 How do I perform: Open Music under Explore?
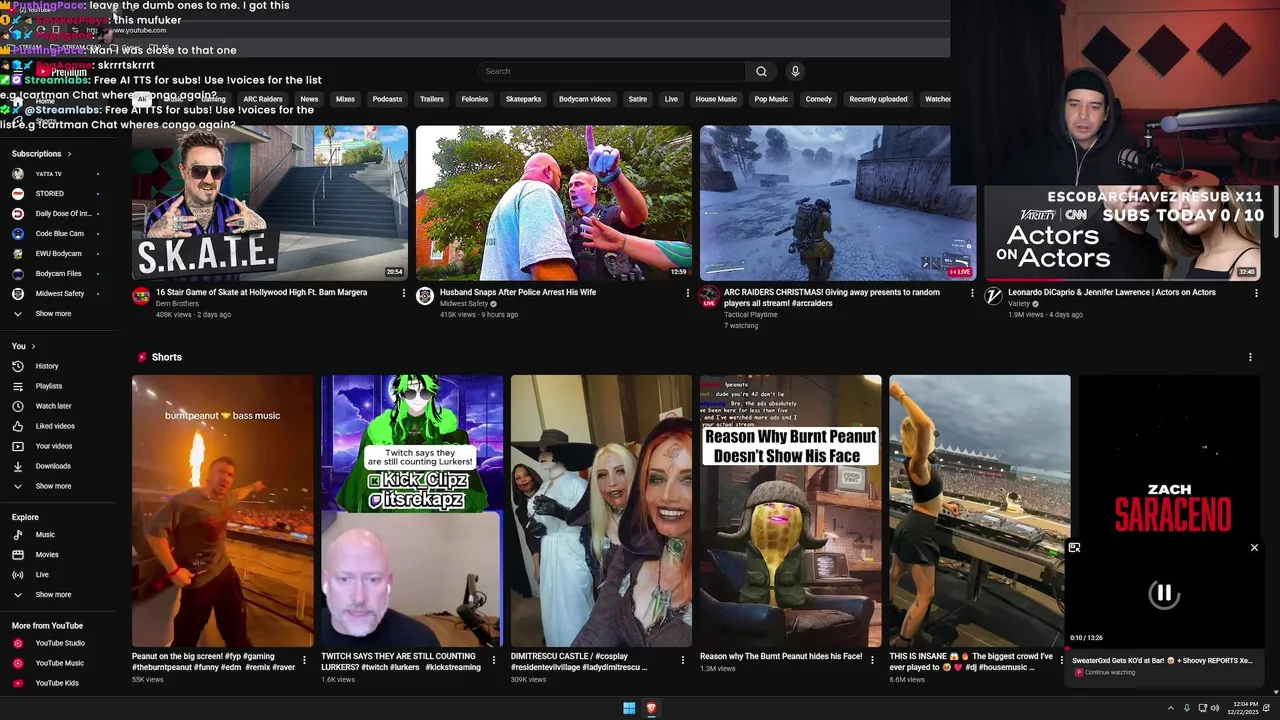coord(45,535)
